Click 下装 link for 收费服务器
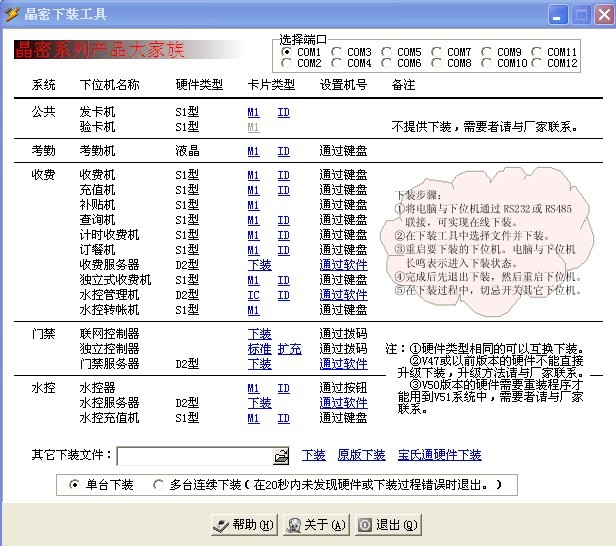Viewport: 616px width, 546px height. [x=260, y=265]
